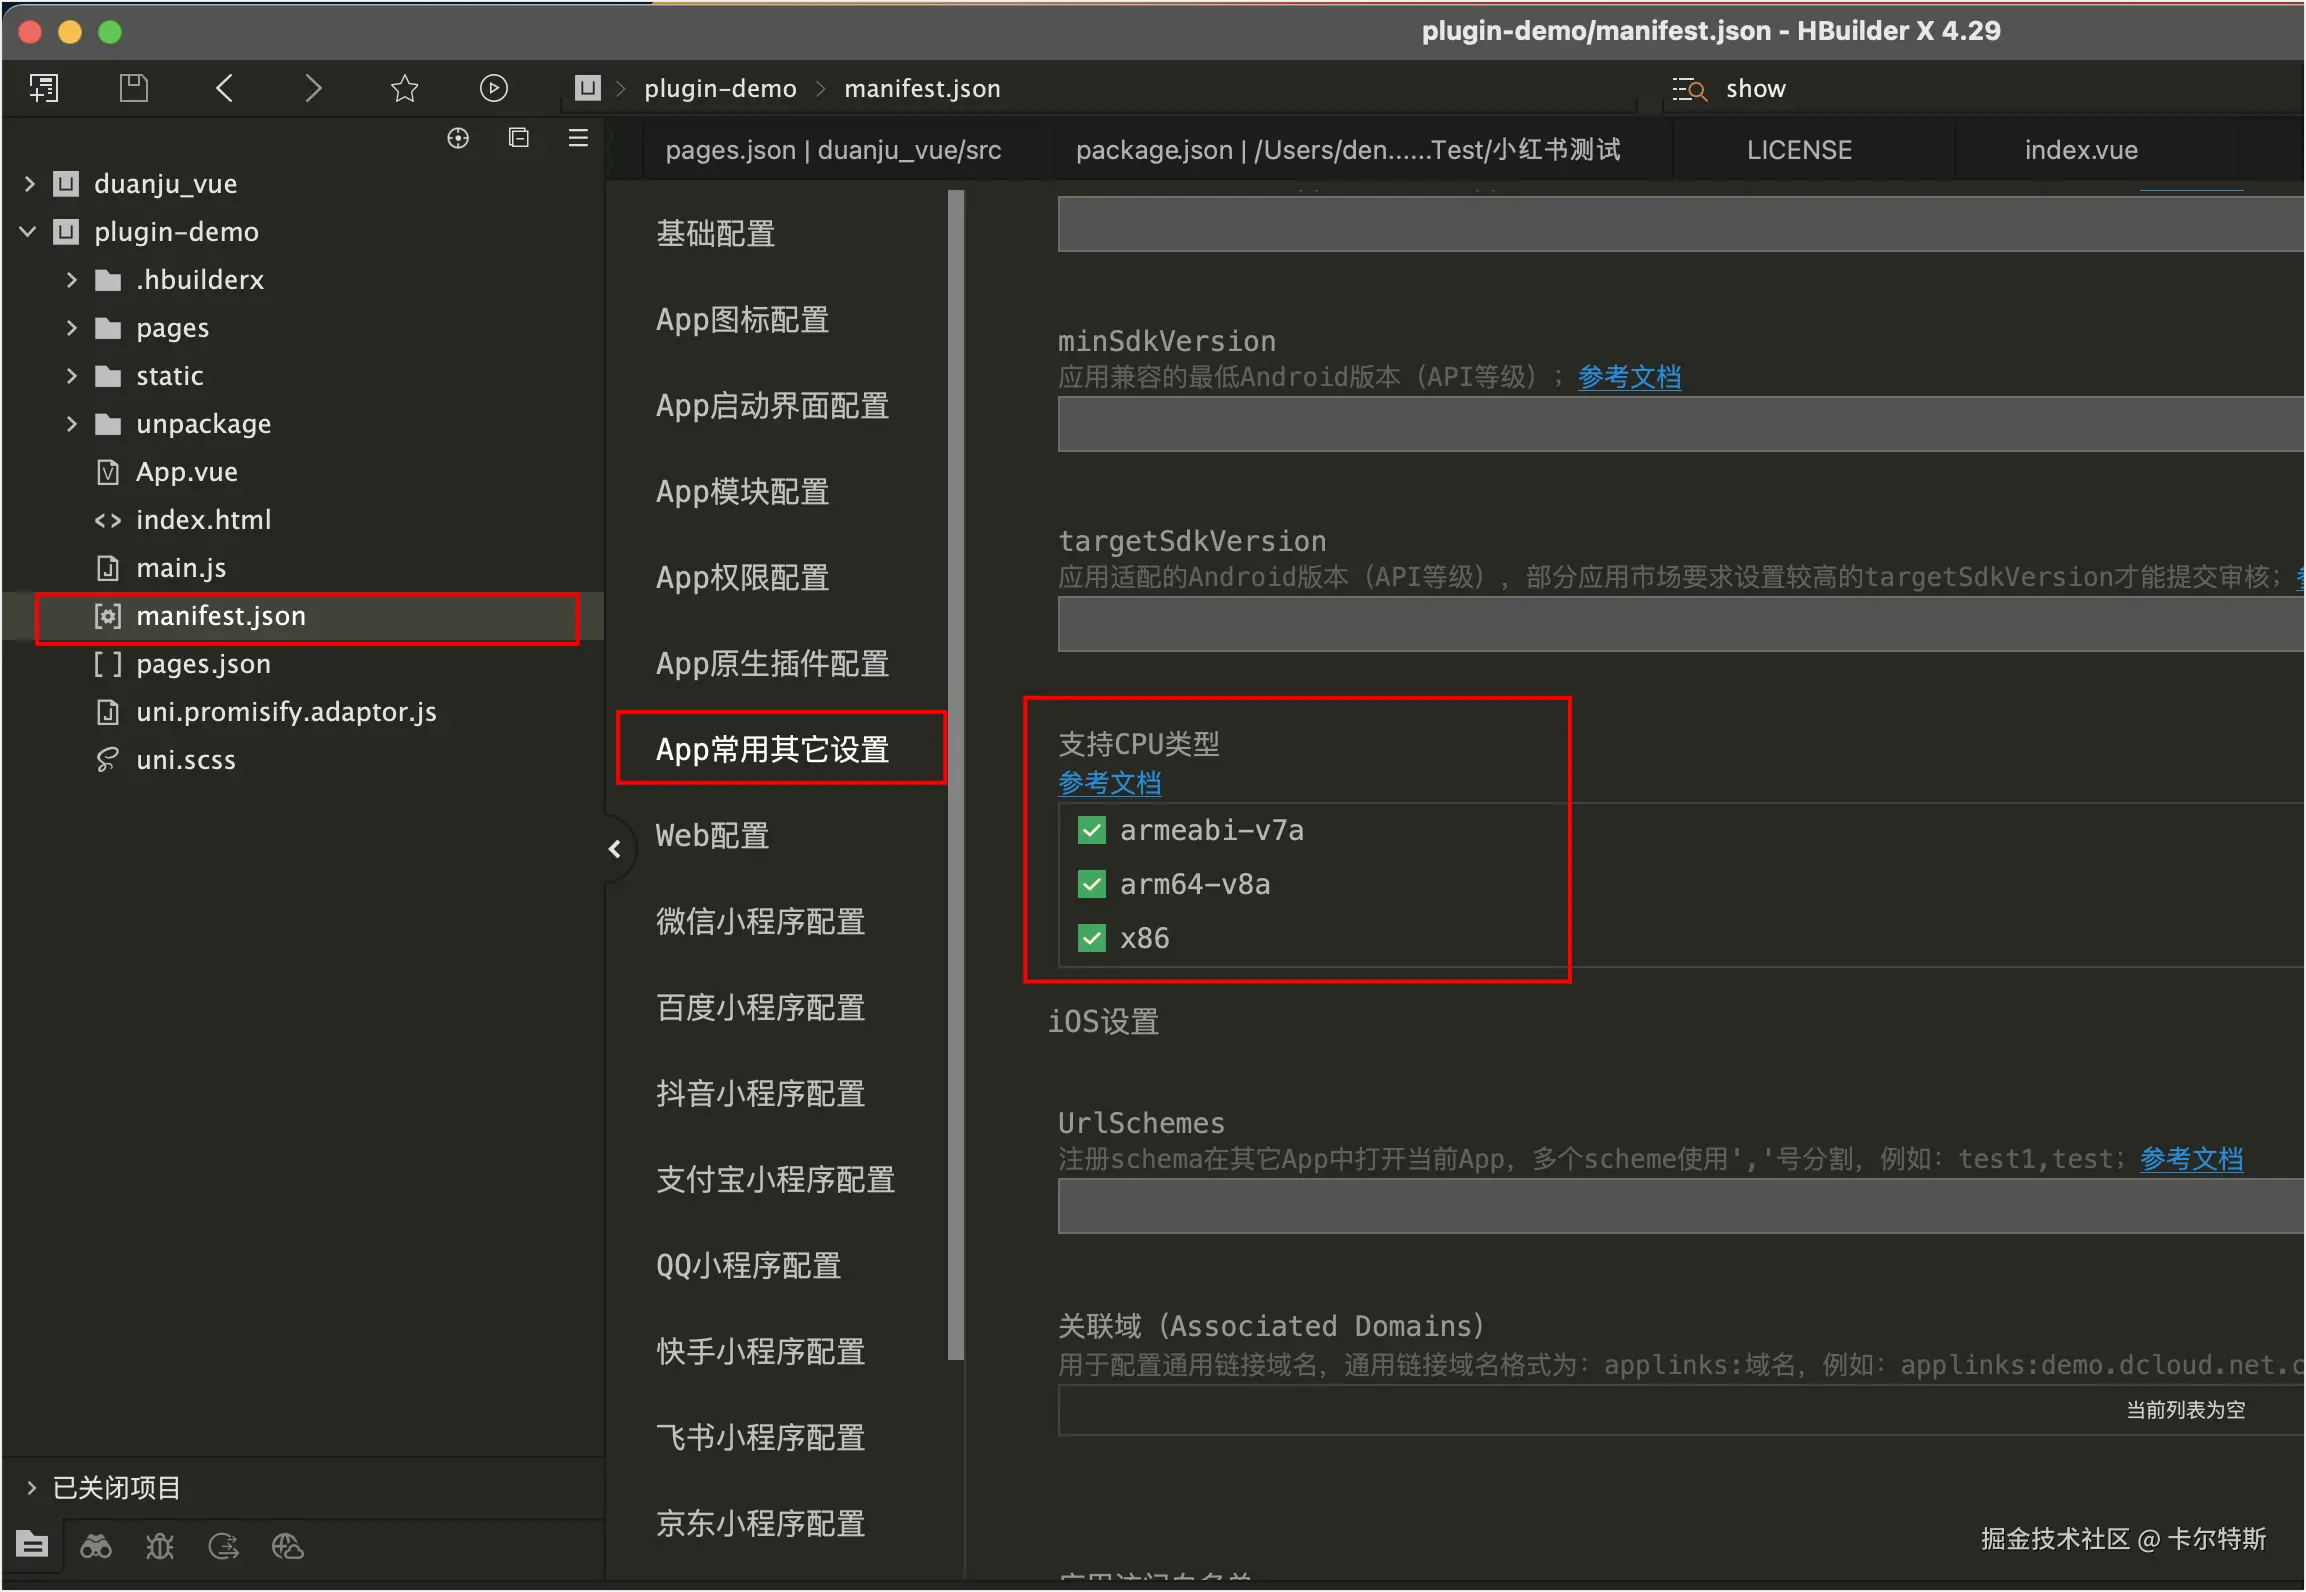Screen dimensions: 2306x1592
Task: Click the locate current file target icon
Action: 458,138
